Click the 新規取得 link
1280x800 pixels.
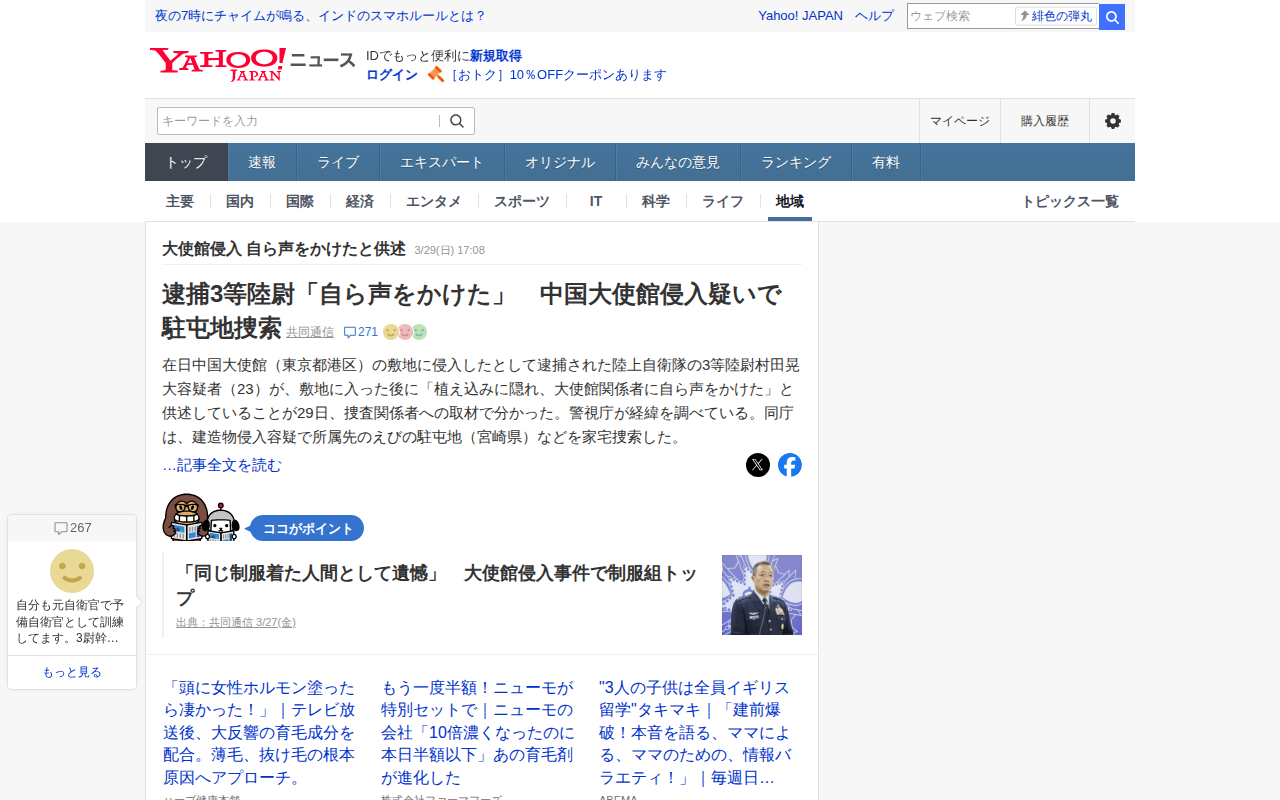(496, 56)
